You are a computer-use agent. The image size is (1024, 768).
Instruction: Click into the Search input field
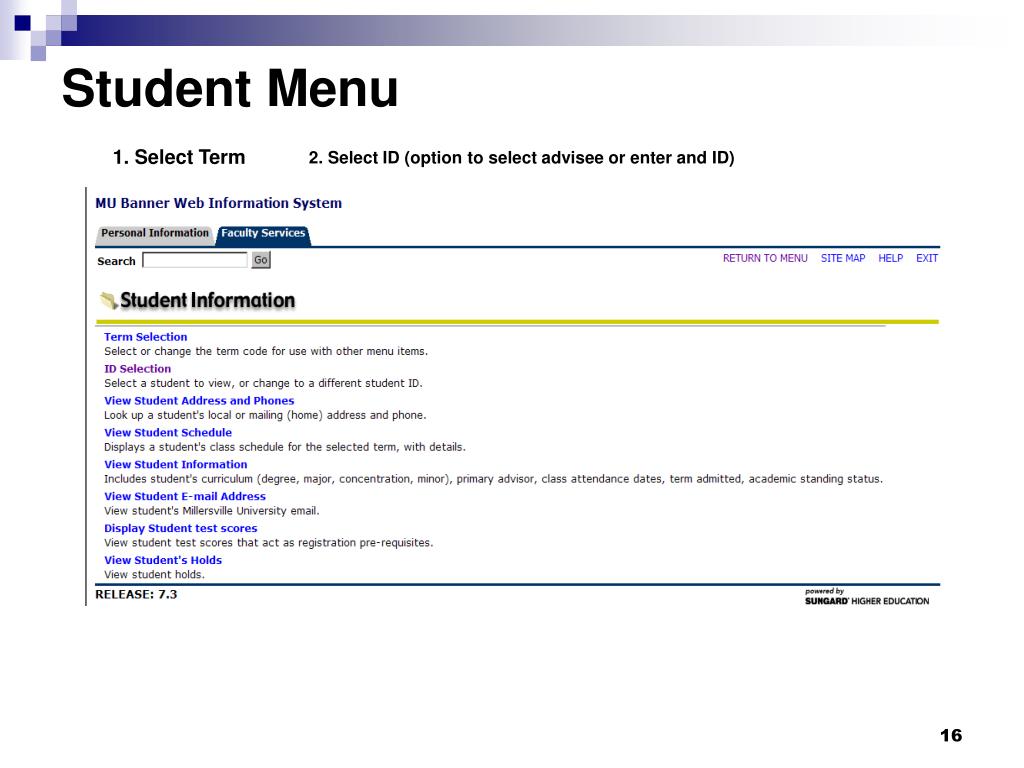coord(195,260)
